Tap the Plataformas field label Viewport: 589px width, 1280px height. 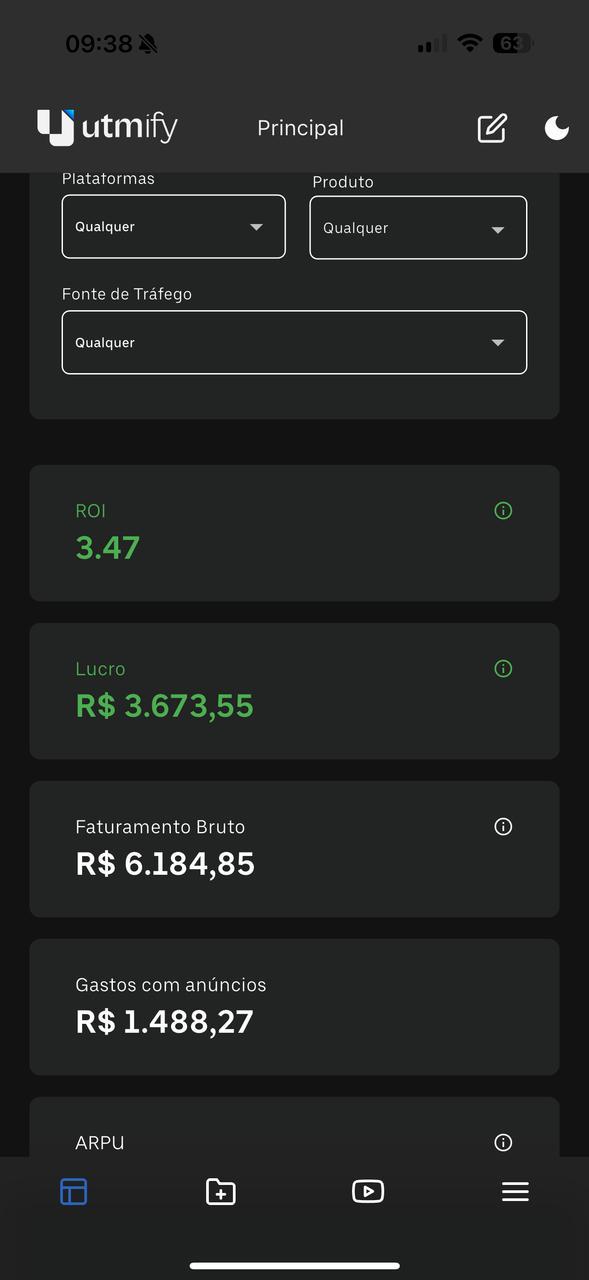[x=107, y=177]
